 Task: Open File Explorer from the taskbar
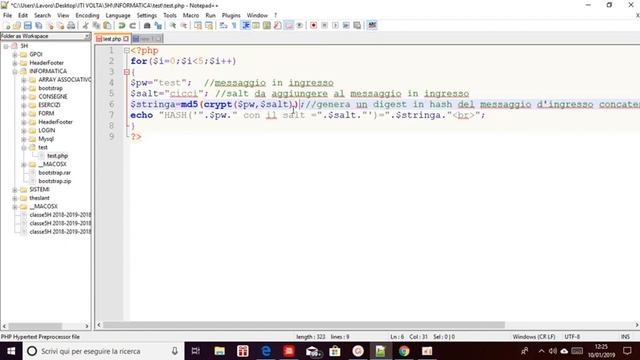click(x=220, y=351)
